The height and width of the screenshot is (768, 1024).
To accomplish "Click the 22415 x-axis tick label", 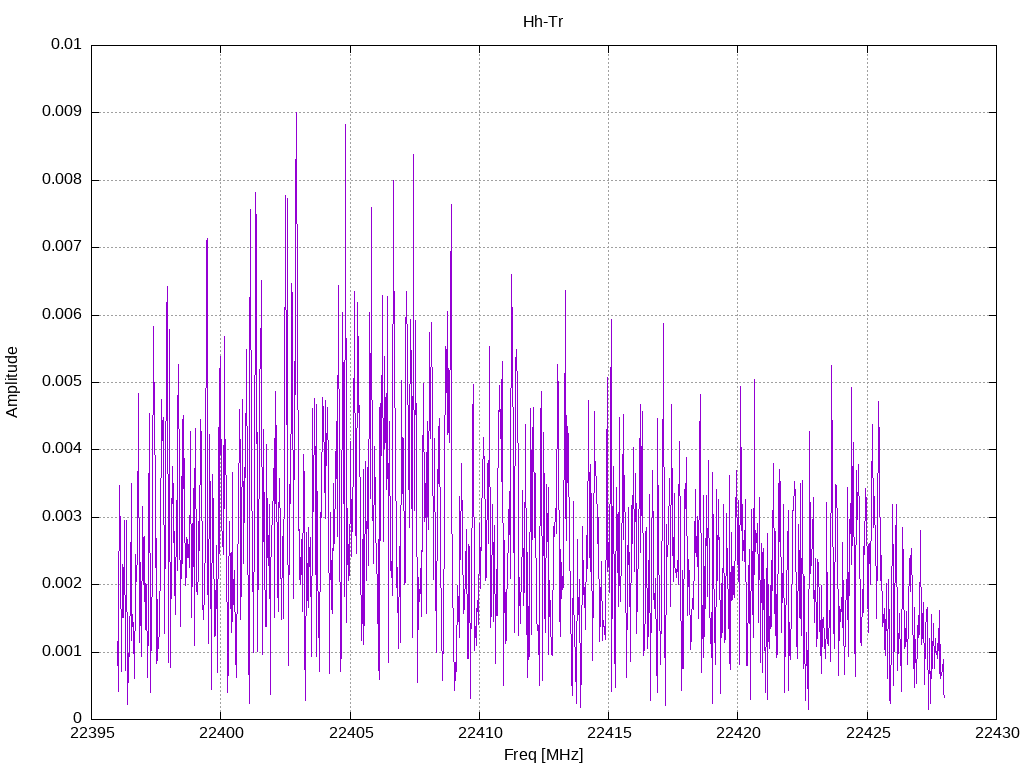I will pyautogui.click(x=609, y=733).
